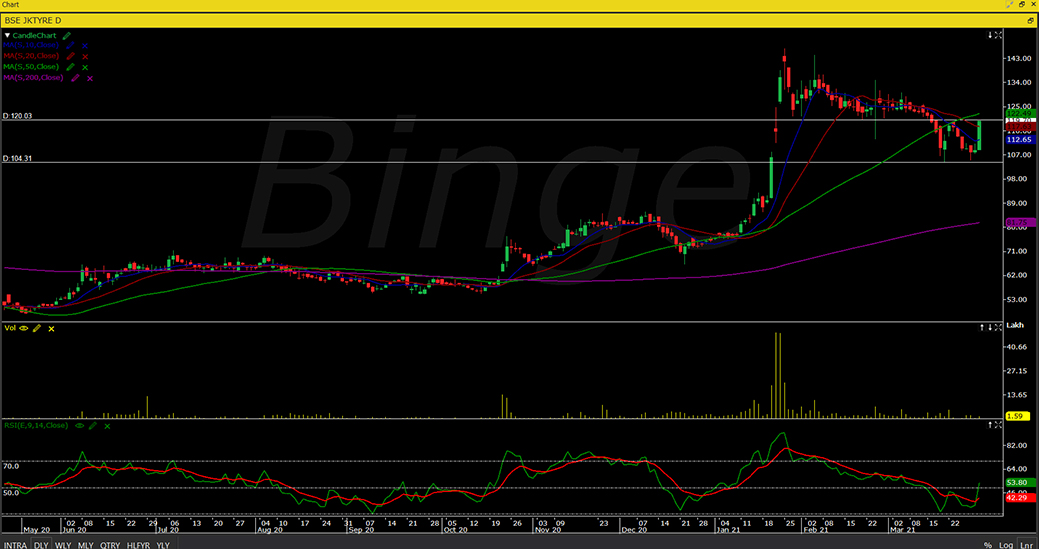Screen dimensions: 1039x549
Task: Switch to QTRY quarterly timeframe tab
Action: point(109,544)
